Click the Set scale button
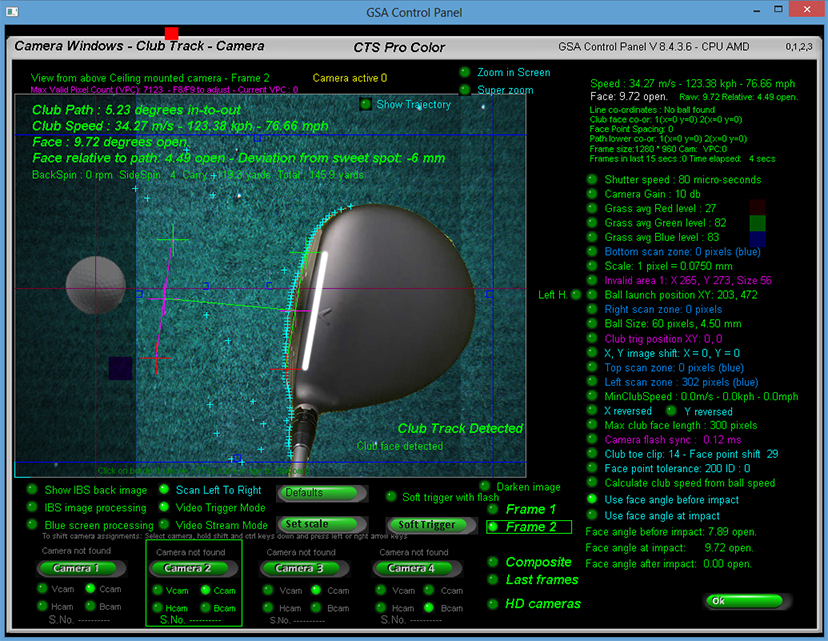 [x=322, y=524]
